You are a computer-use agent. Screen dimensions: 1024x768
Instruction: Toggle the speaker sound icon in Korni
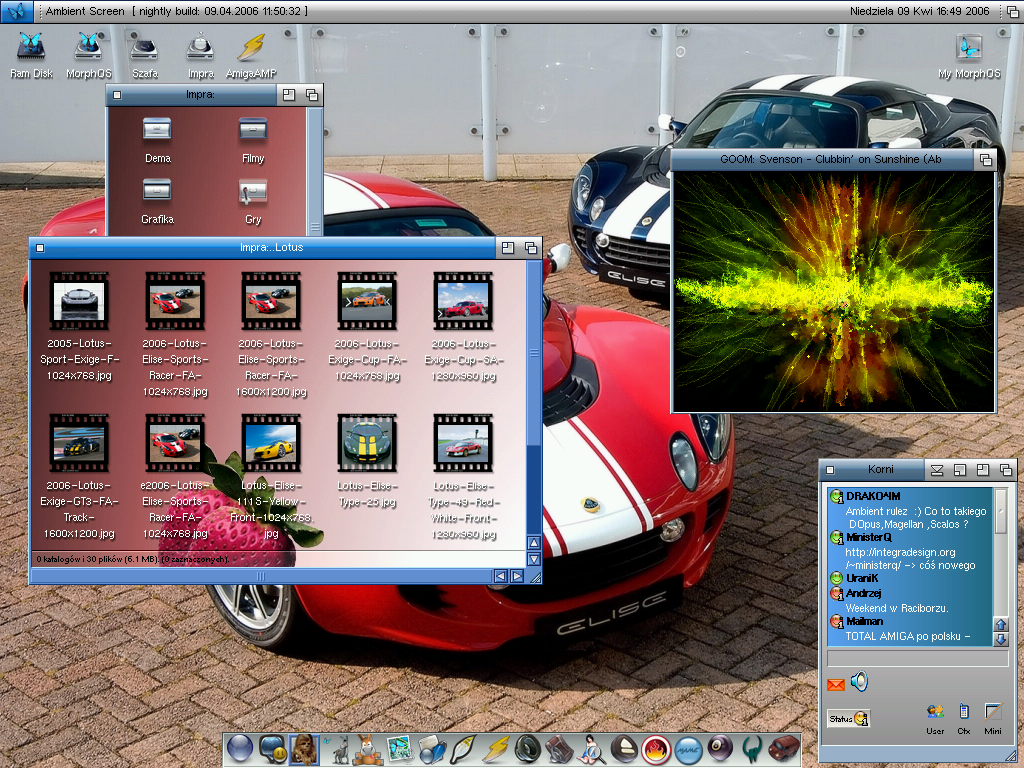click(859, 682)
